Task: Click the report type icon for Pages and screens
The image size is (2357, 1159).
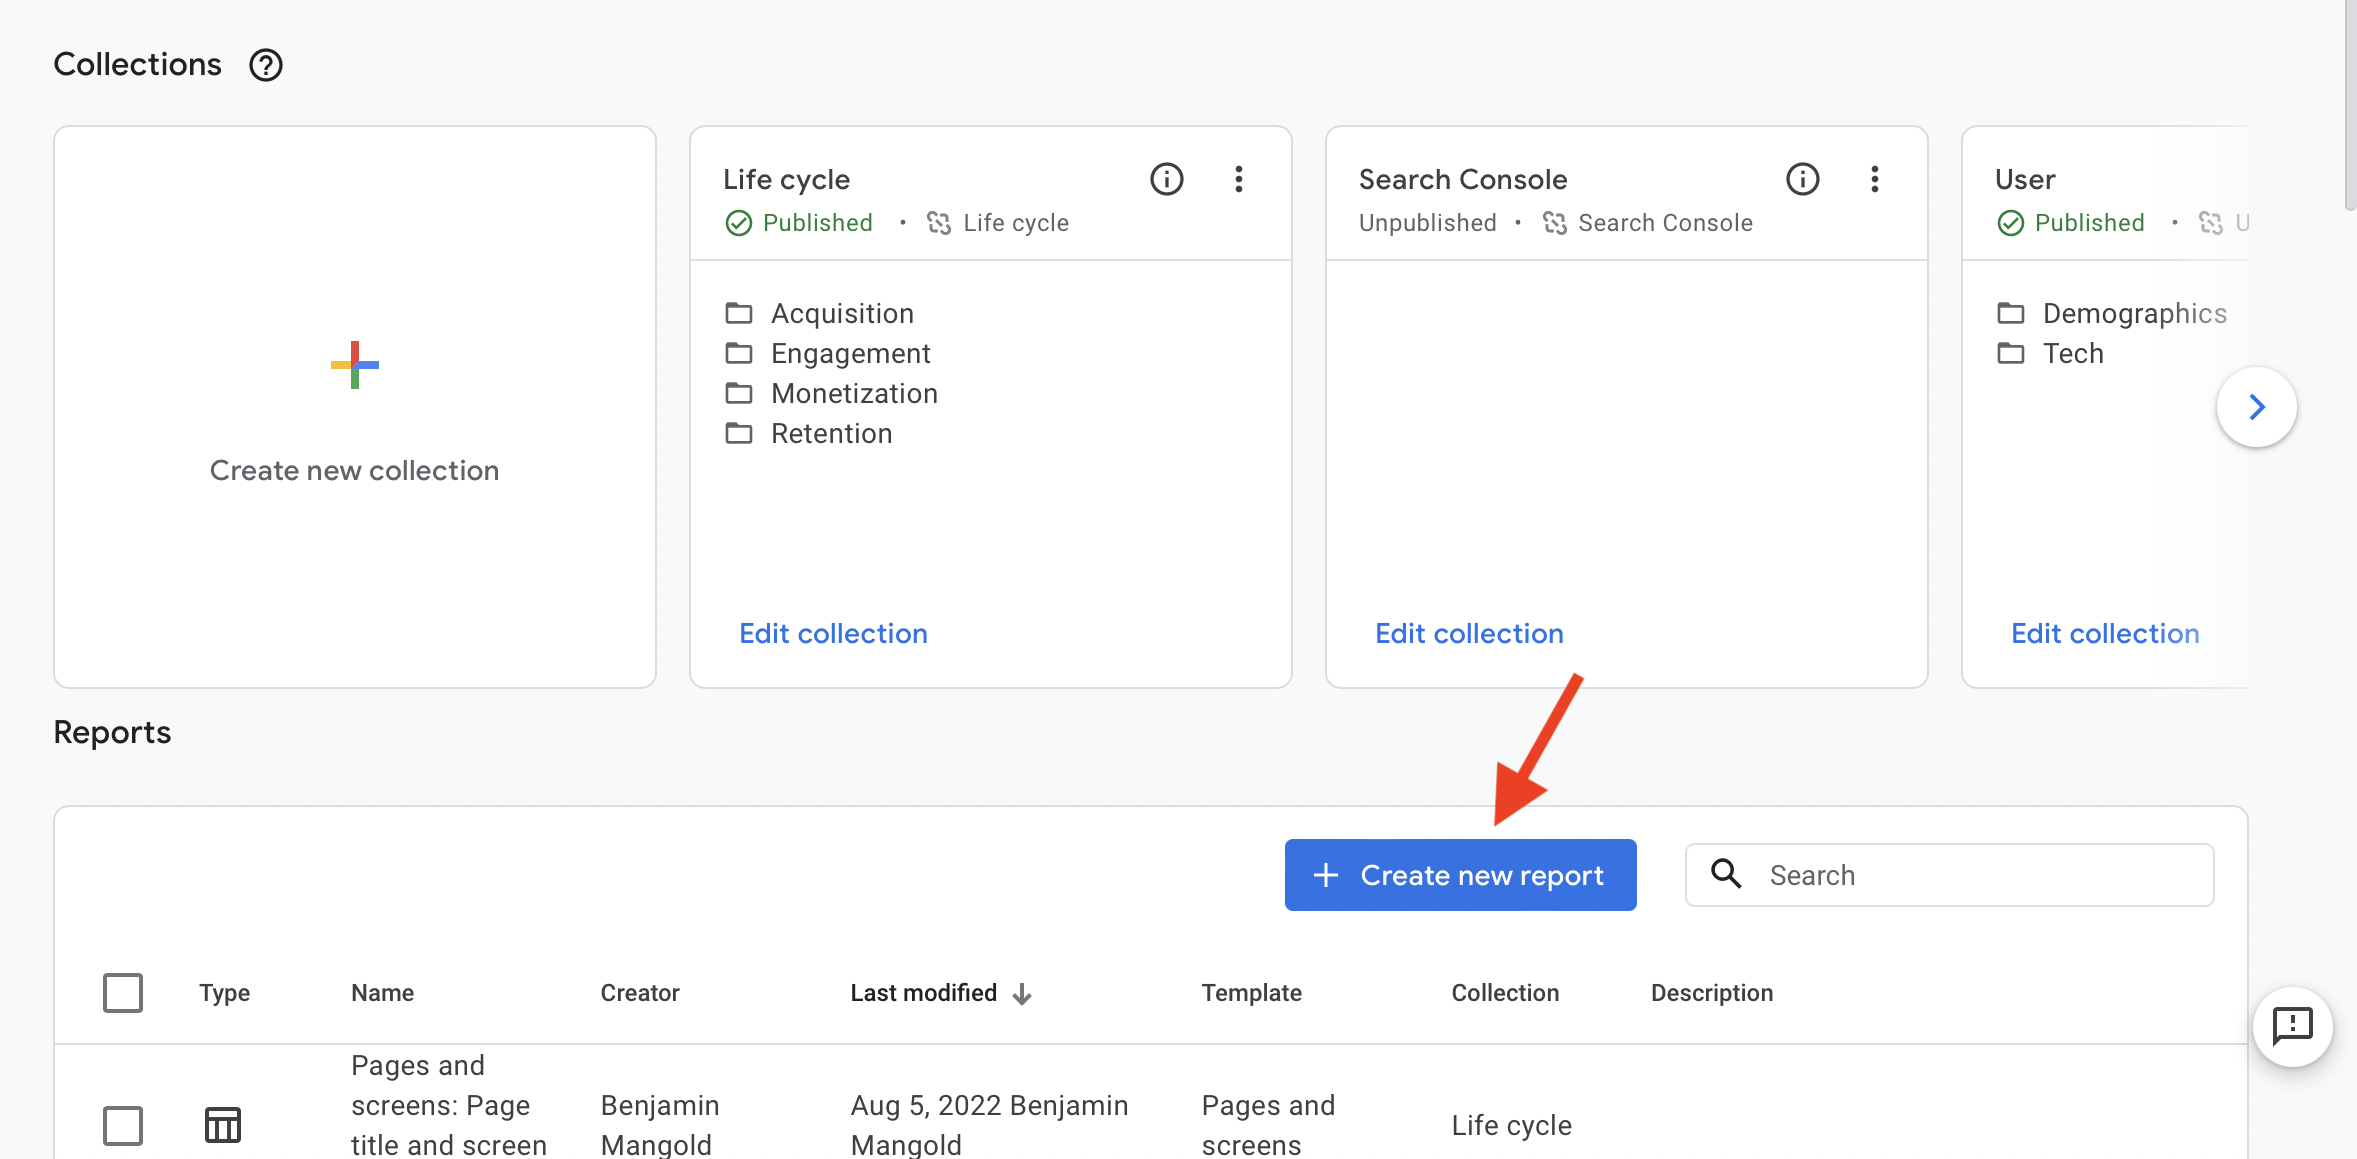Action: (x=222, y=1124)
